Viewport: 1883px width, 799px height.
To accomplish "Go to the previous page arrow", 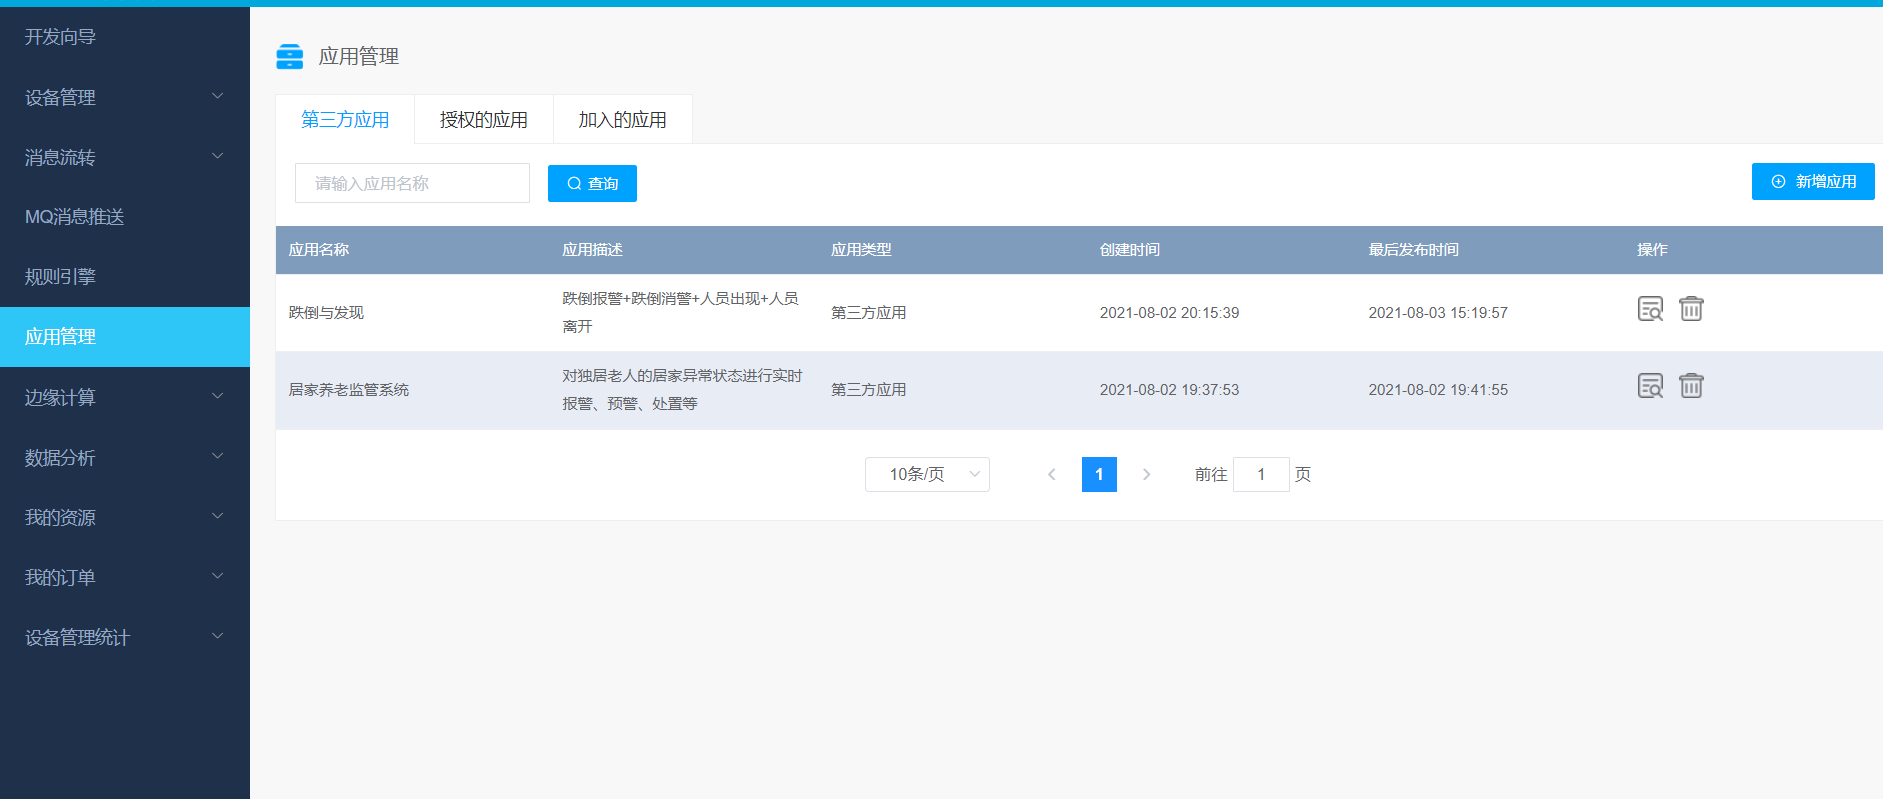I will 1051,474.
